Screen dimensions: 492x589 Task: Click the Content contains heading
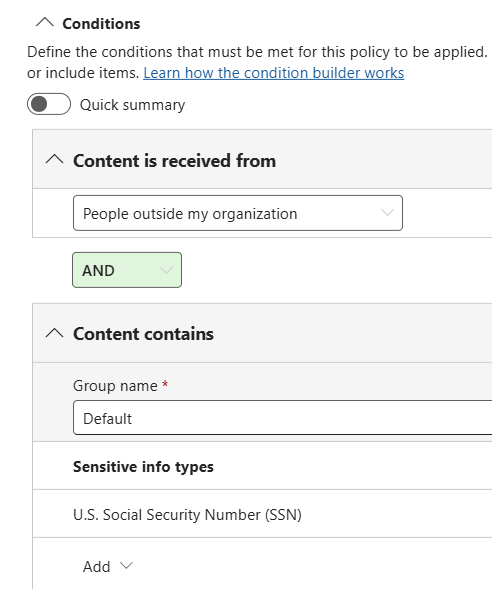143,334
